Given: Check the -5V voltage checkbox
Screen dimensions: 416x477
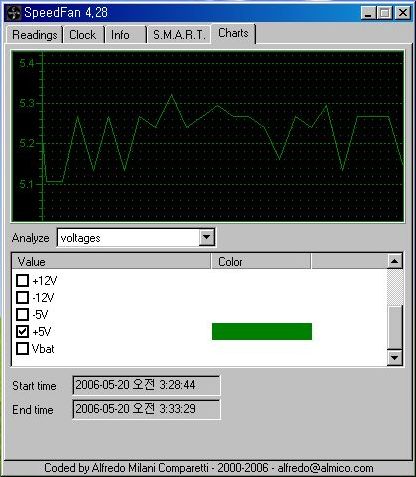Looking at the screenshot, I should point(22,314).
